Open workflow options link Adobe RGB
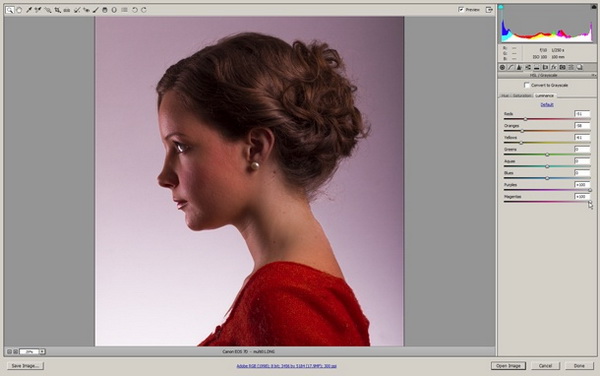Viewport: 600px width, 376px height. (x=286, y=366)
